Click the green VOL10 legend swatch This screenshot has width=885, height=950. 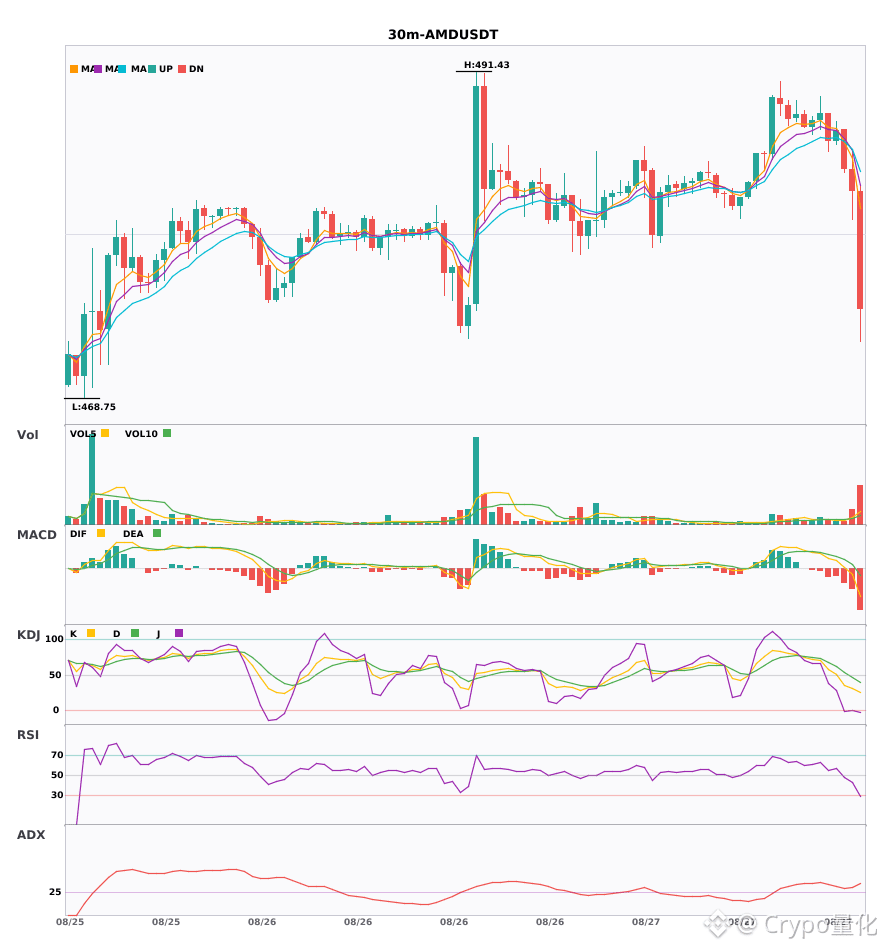coord(167,433)
